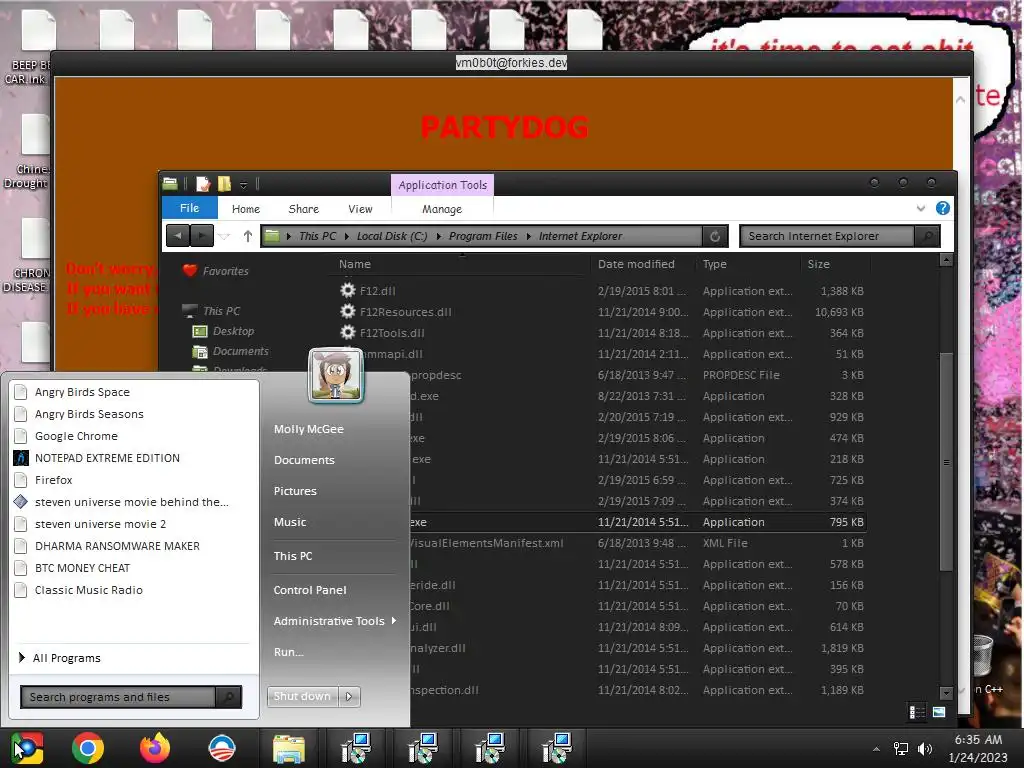Click Application Tools contextual tab
Image resolution: width=1024 pixels, height=768 pixels.
pos(443,185)
